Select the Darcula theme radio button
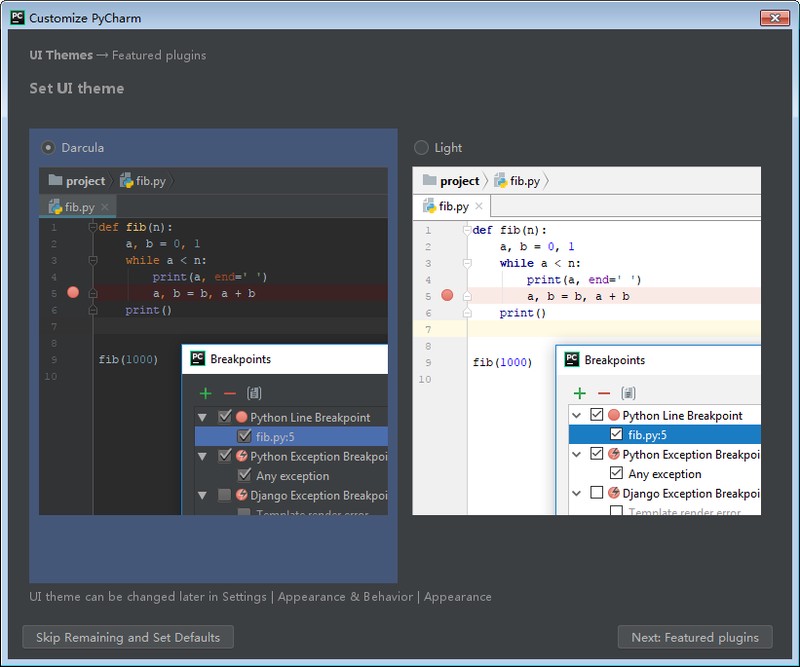 (48, 147)
